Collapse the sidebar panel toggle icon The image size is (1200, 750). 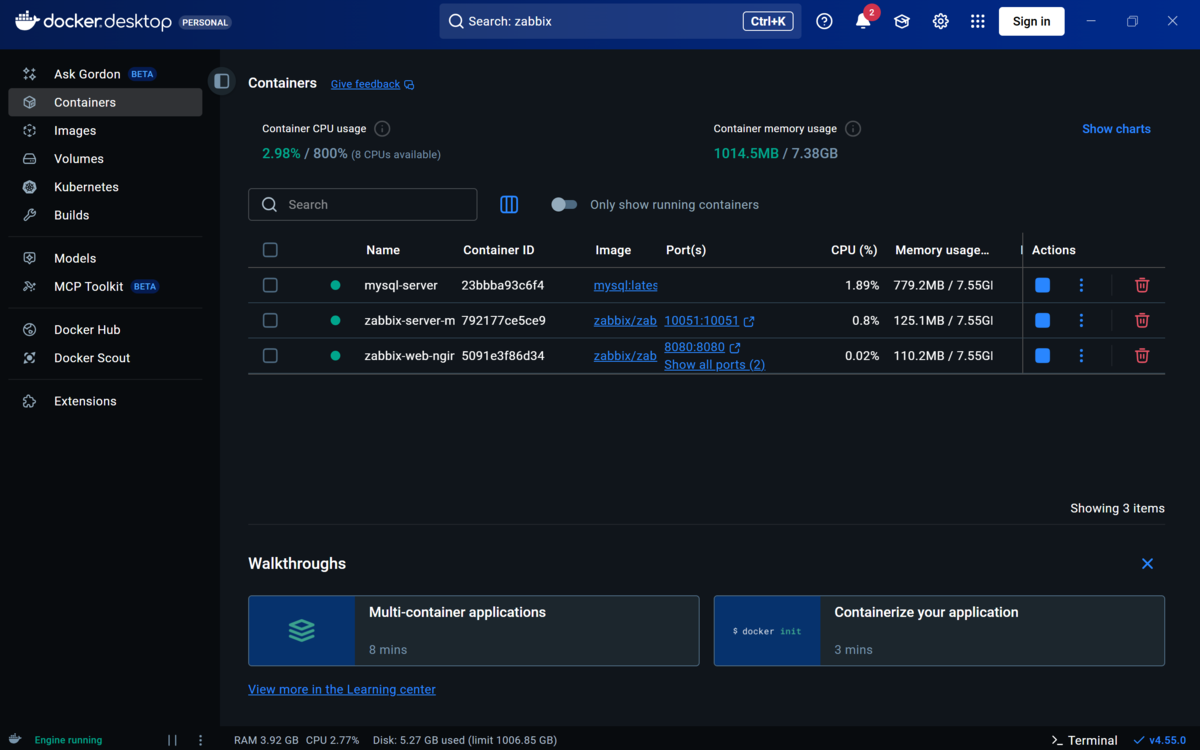[222, 81]
